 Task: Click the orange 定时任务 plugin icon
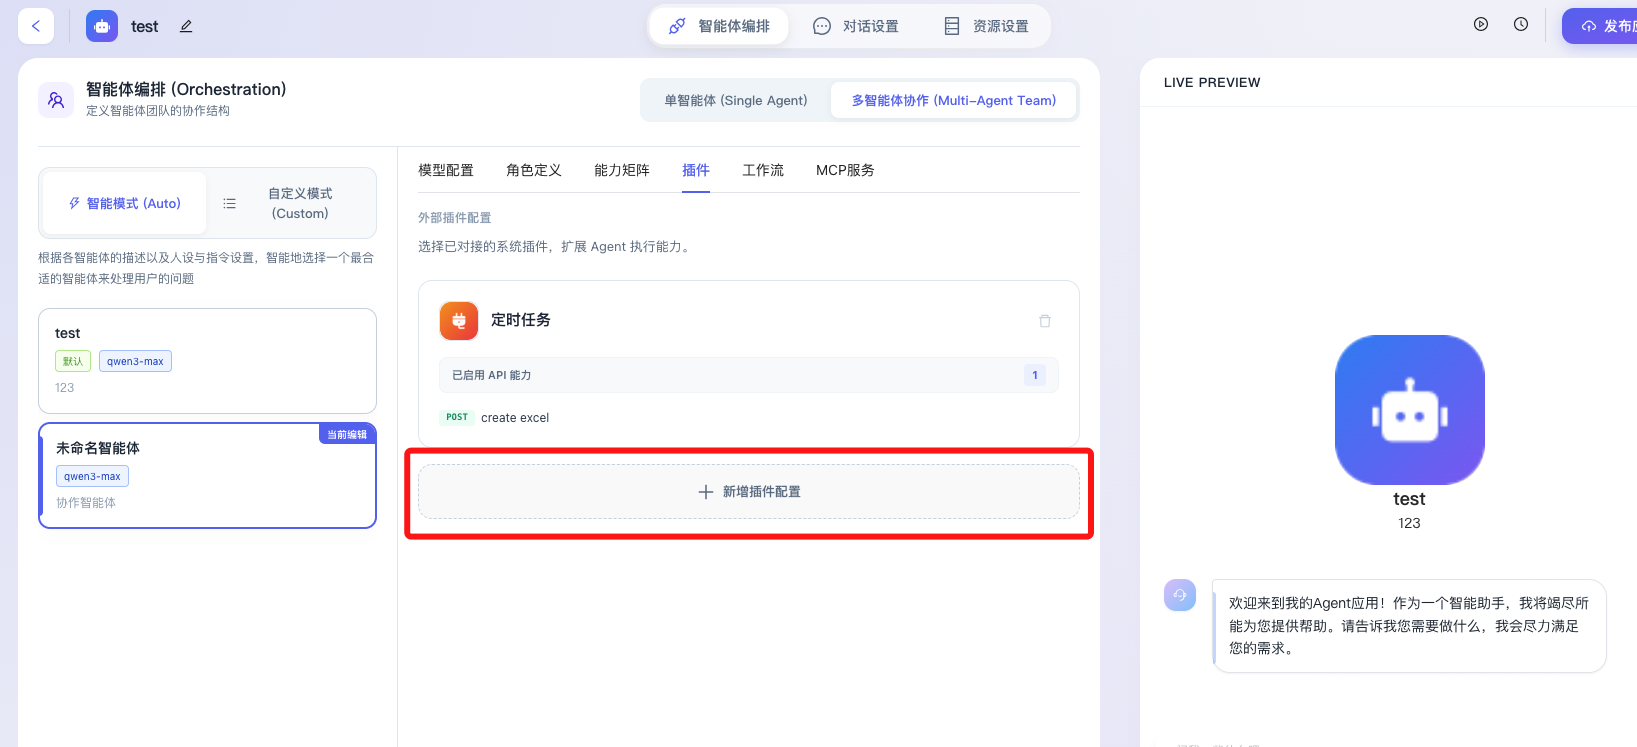coord(459,321)
